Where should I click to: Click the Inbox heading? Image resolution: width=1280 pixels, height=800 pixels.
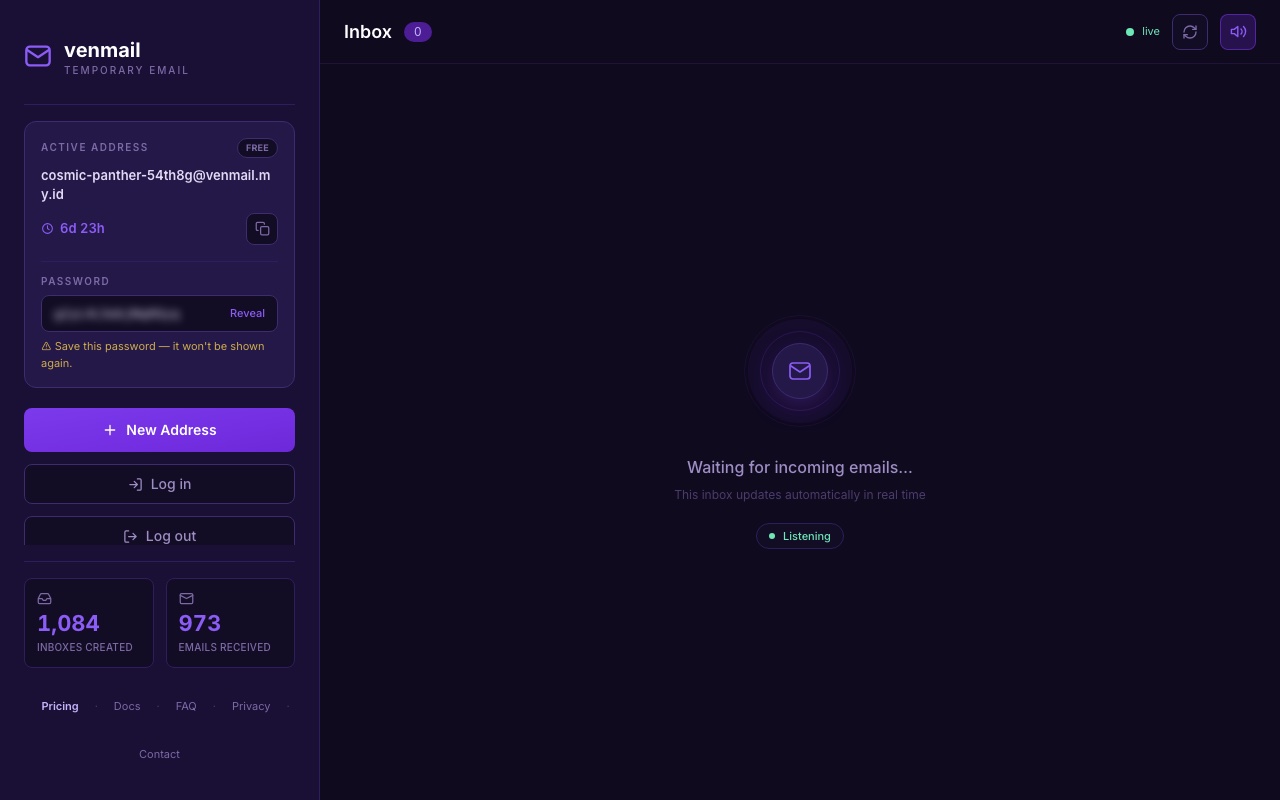[368, 32]
